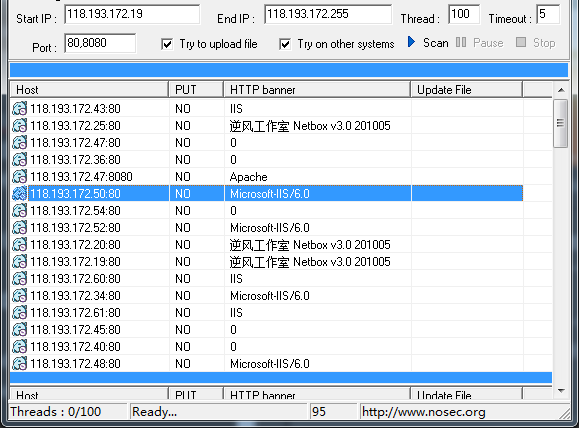Click the blue progress bar

pyautogui.click(x=289, y=70)
